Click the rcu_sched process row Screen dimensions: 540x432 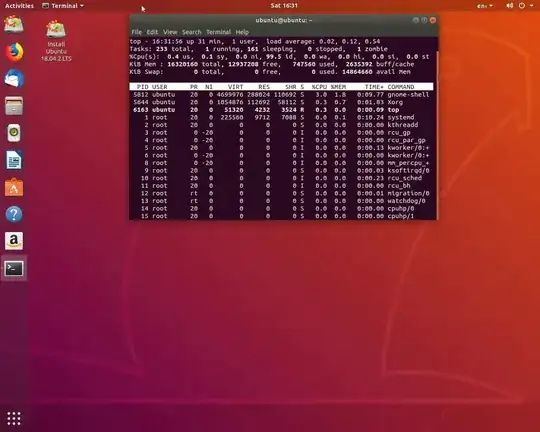point(281,178)
